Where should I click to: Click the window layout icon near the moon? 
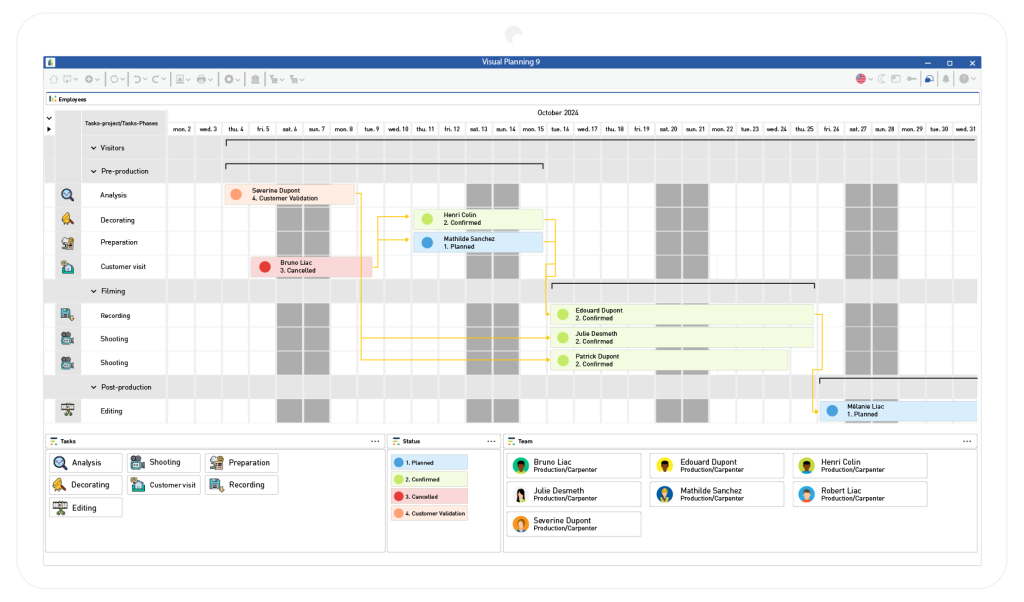click(x=896, y=79)
